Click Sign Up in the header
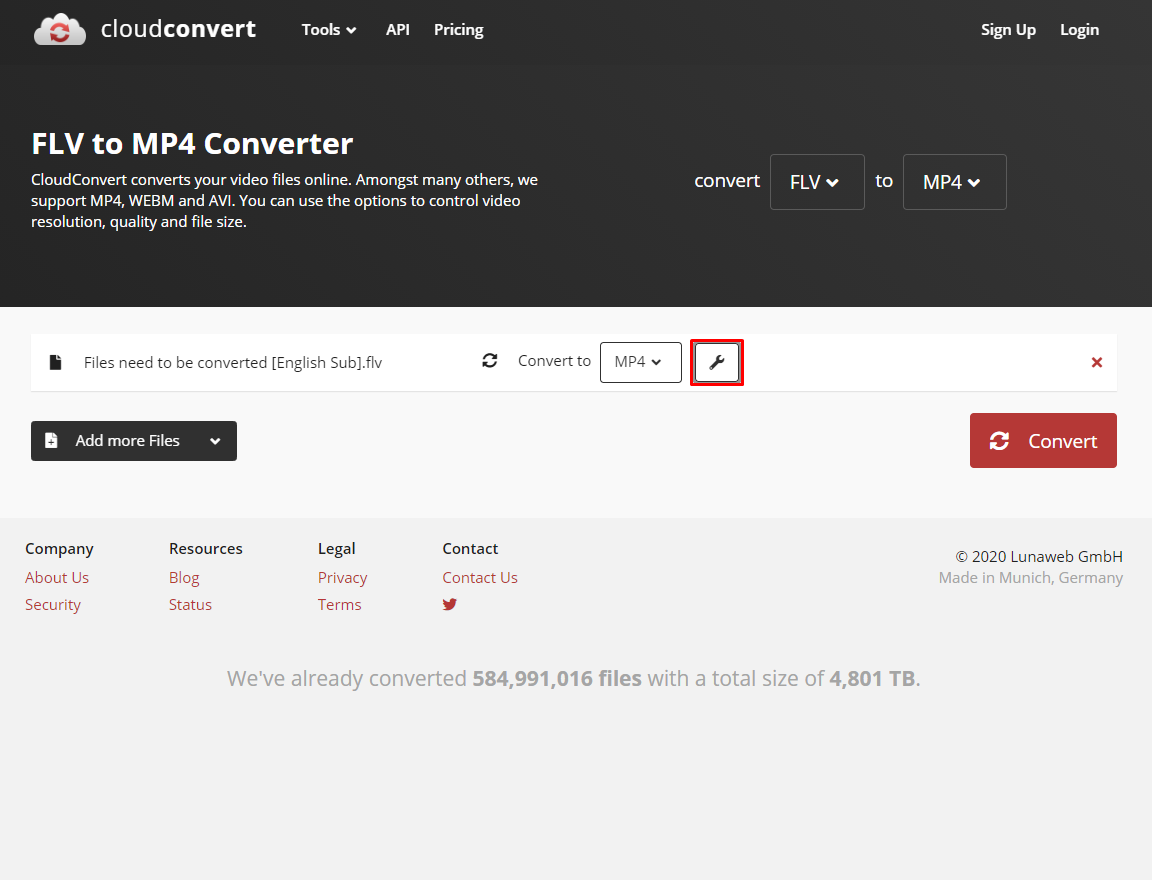The width and height of the screenshot is (1152, 880). (x=1008, y=30)
